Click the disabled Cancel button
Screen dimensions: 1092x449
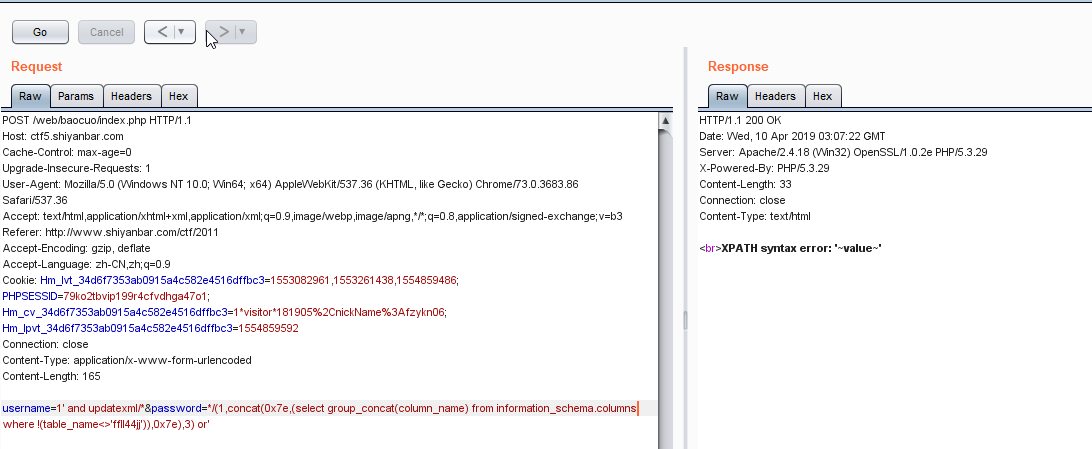[x=107, y=32]
